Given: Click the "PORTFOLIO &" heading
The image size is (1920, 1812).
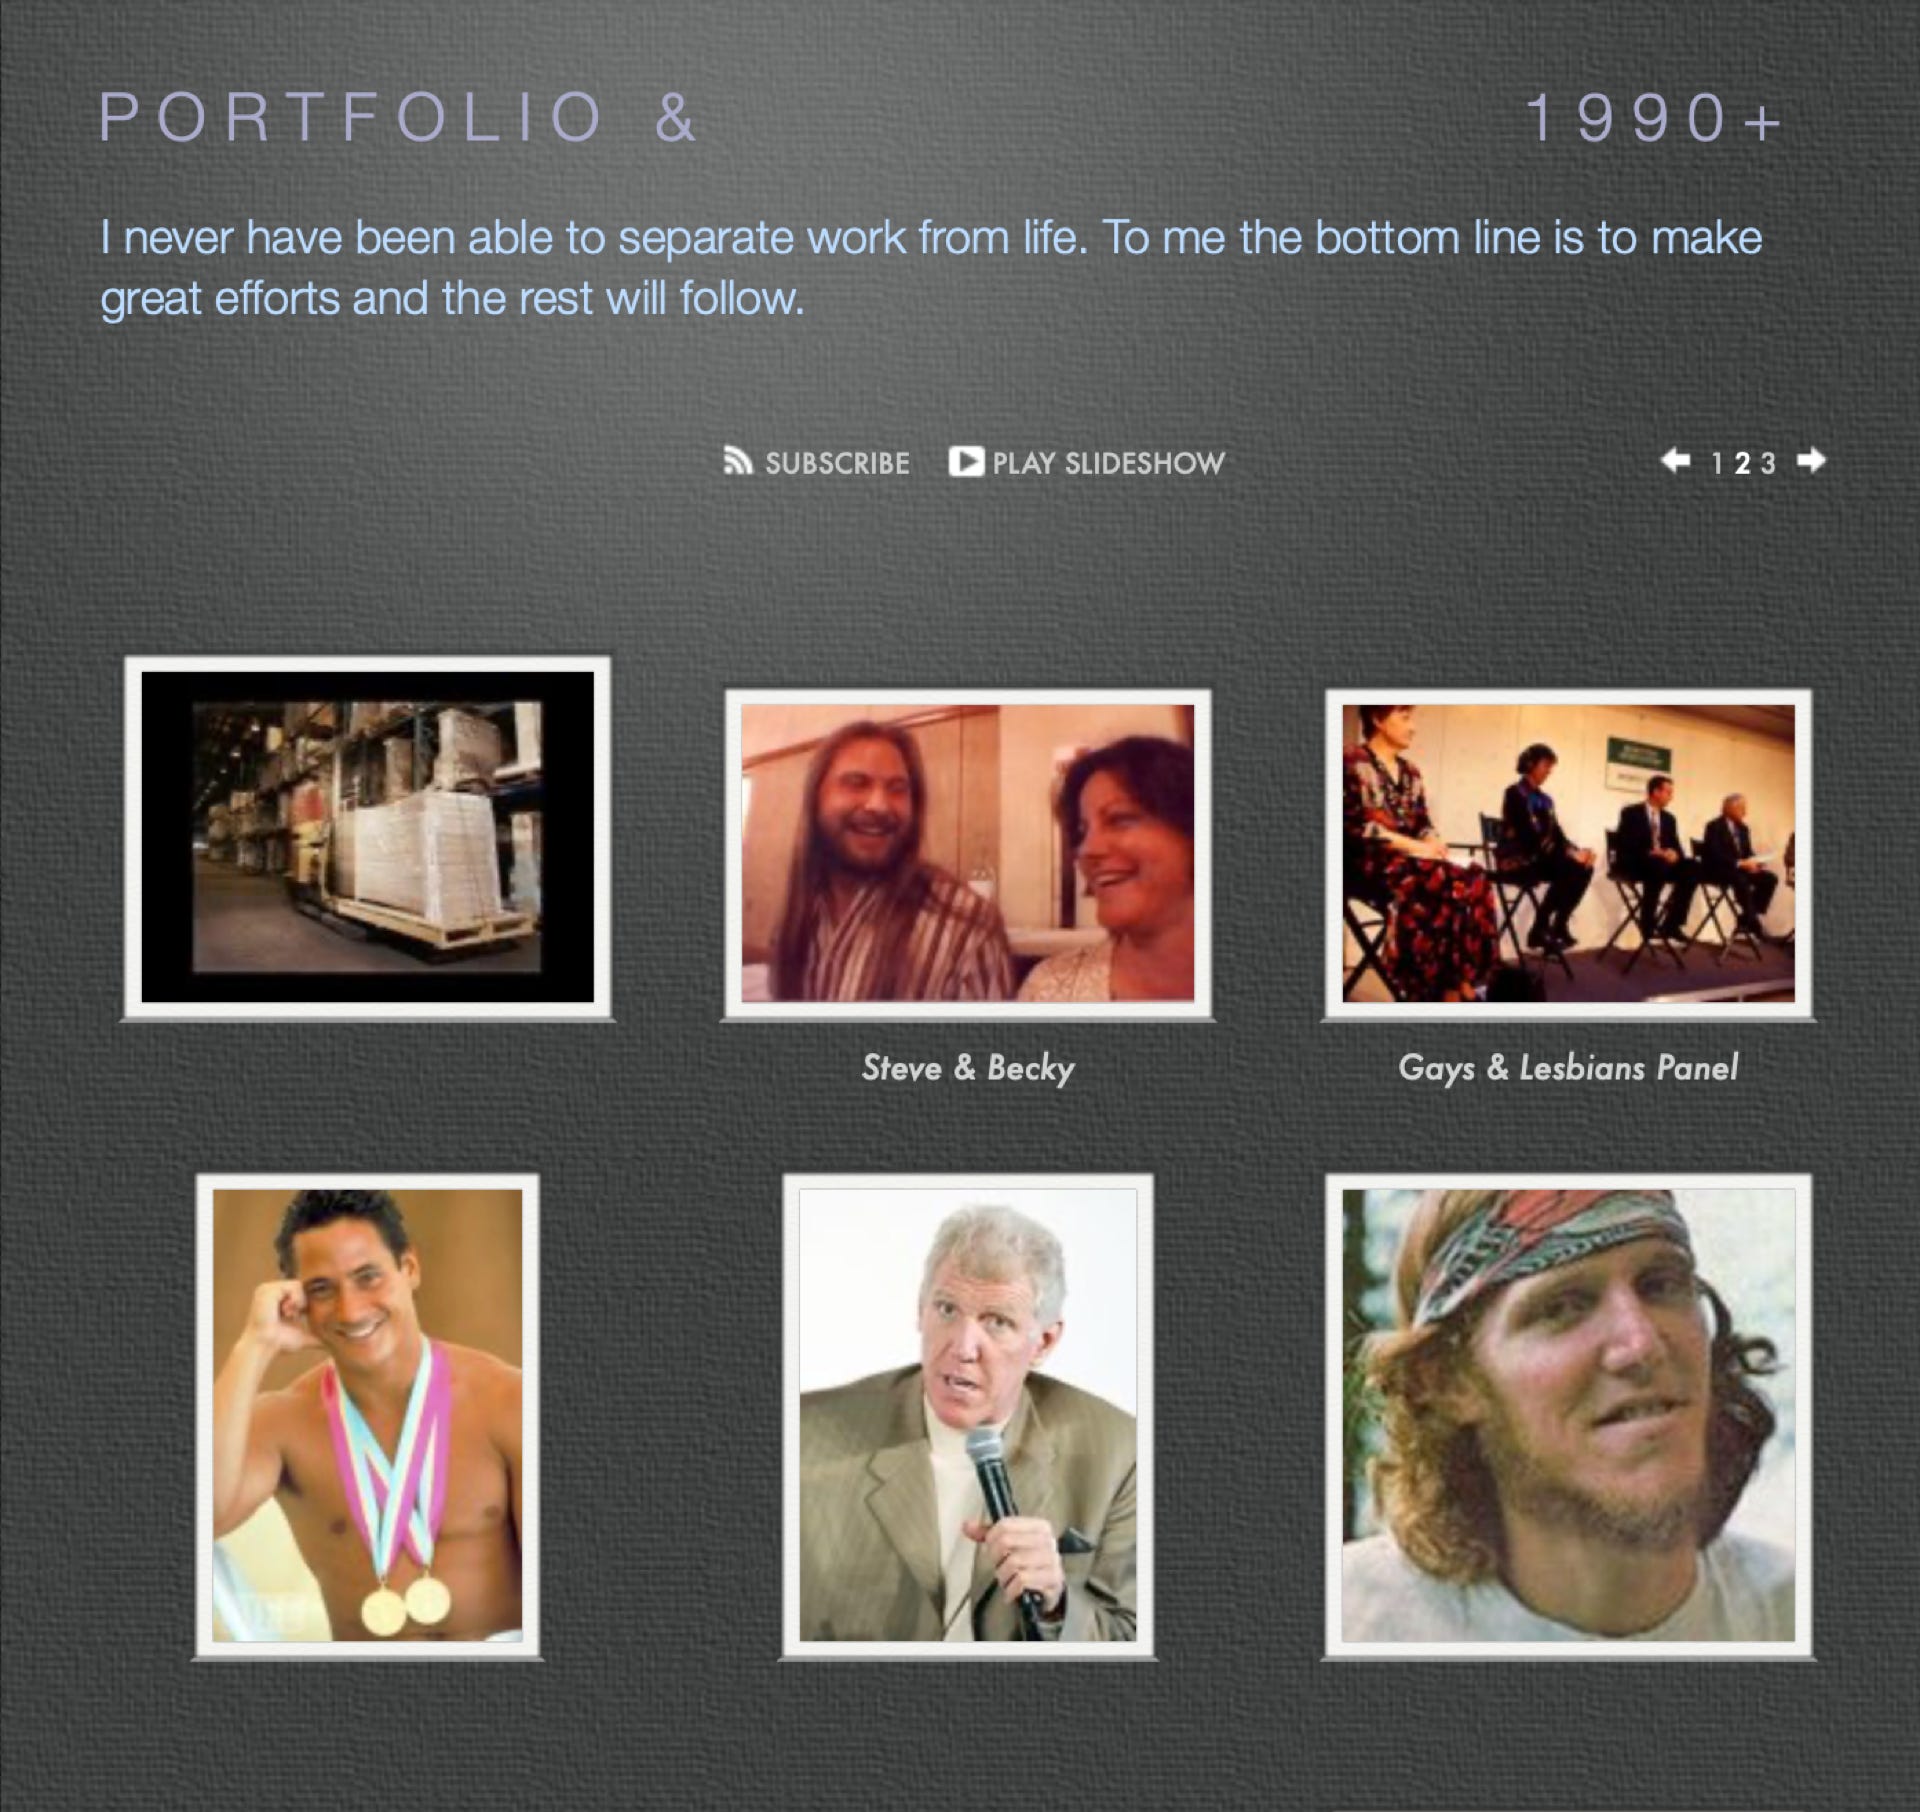Looking at the screenshot, I should (398, 118).
